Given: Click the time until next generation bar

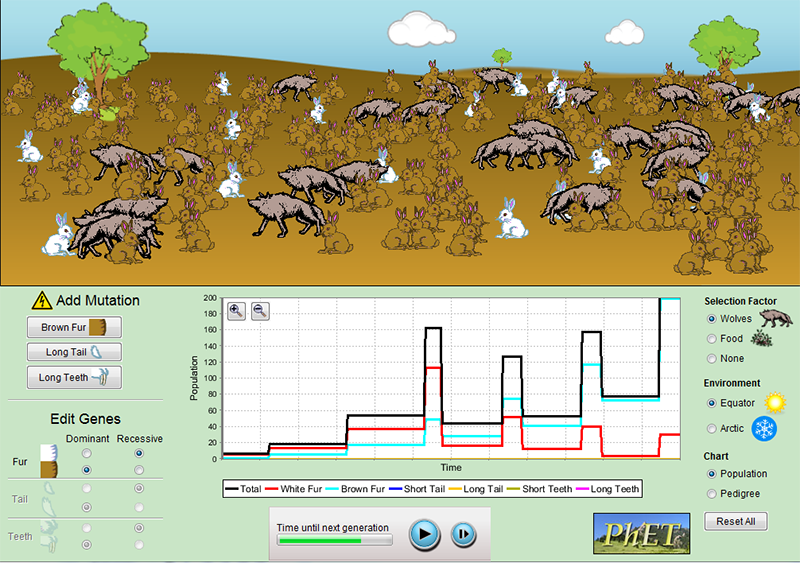Looking at the screenshot, I should 334,540.
